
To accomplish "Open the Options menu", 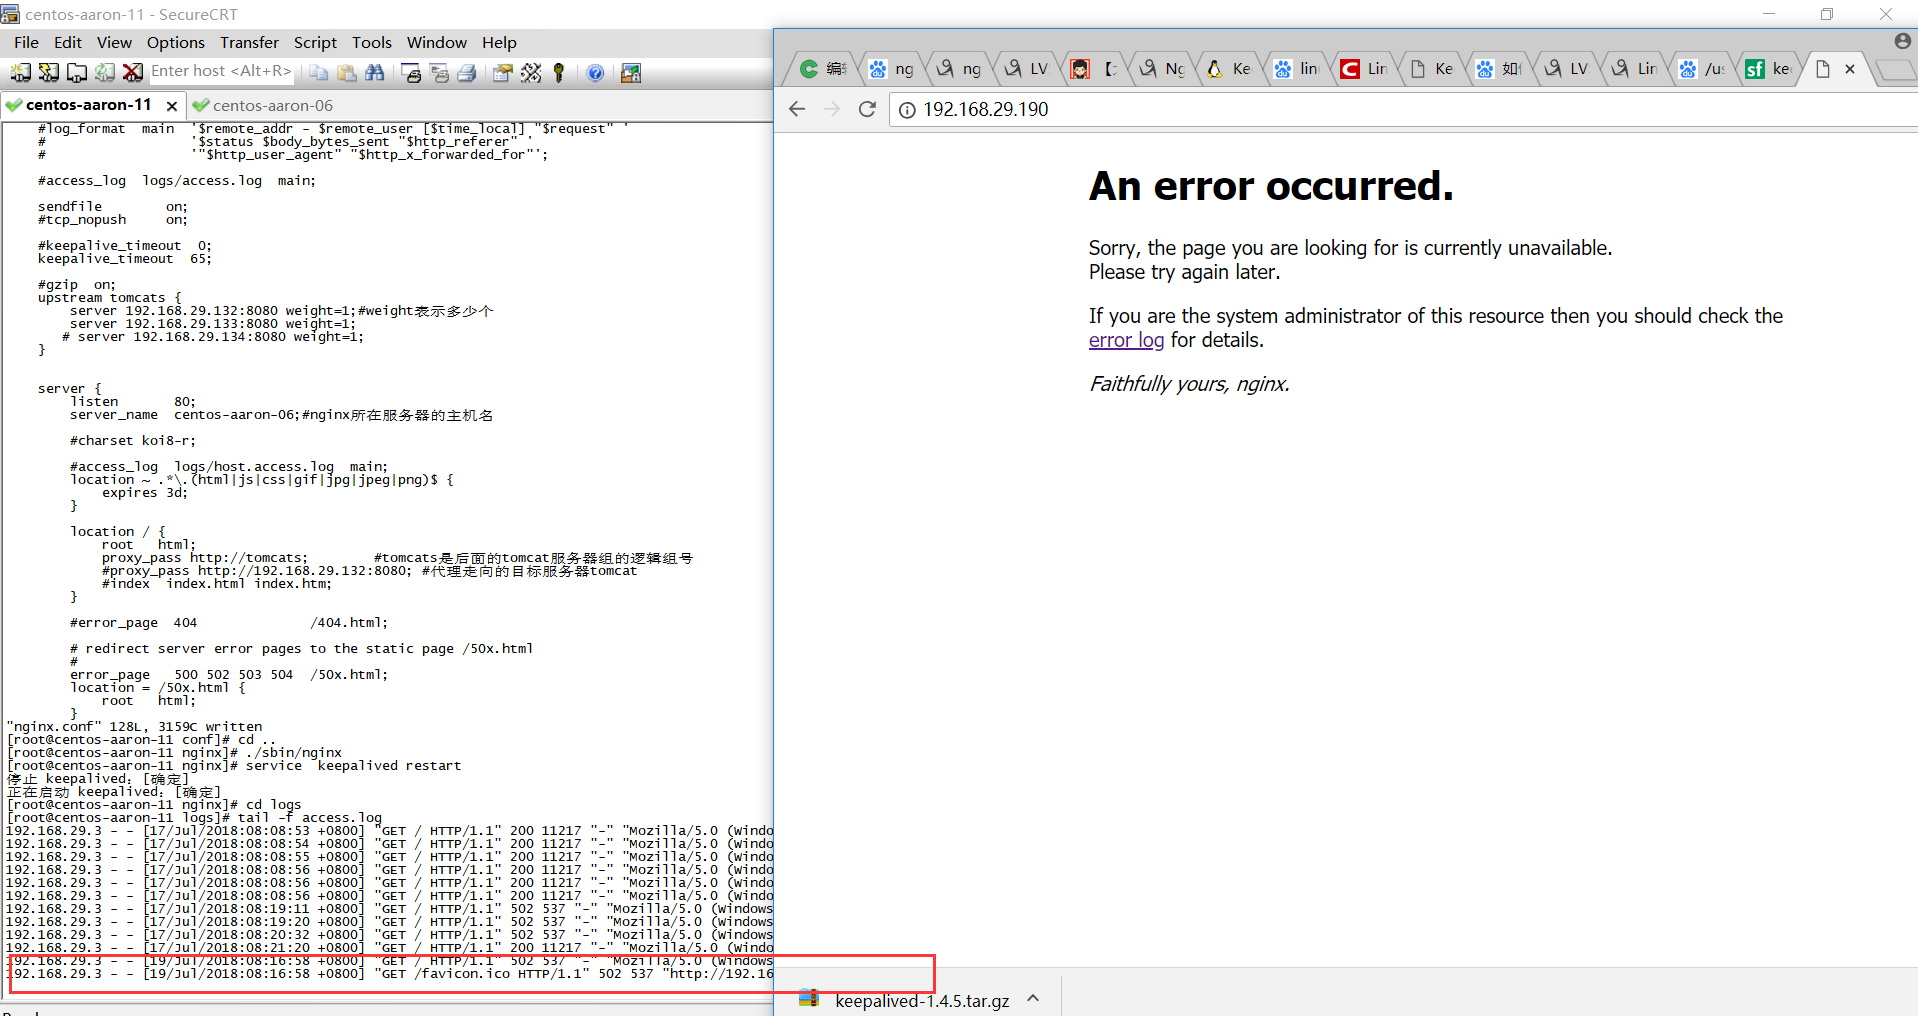I will pyautogui.click(x=176, y=42).
